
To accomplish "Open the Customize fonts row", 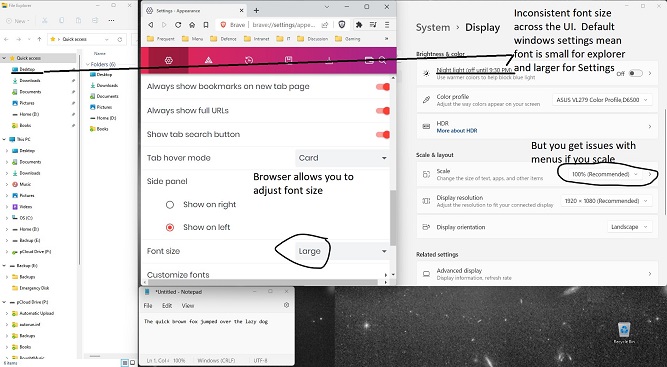I will tap(266, 275).
